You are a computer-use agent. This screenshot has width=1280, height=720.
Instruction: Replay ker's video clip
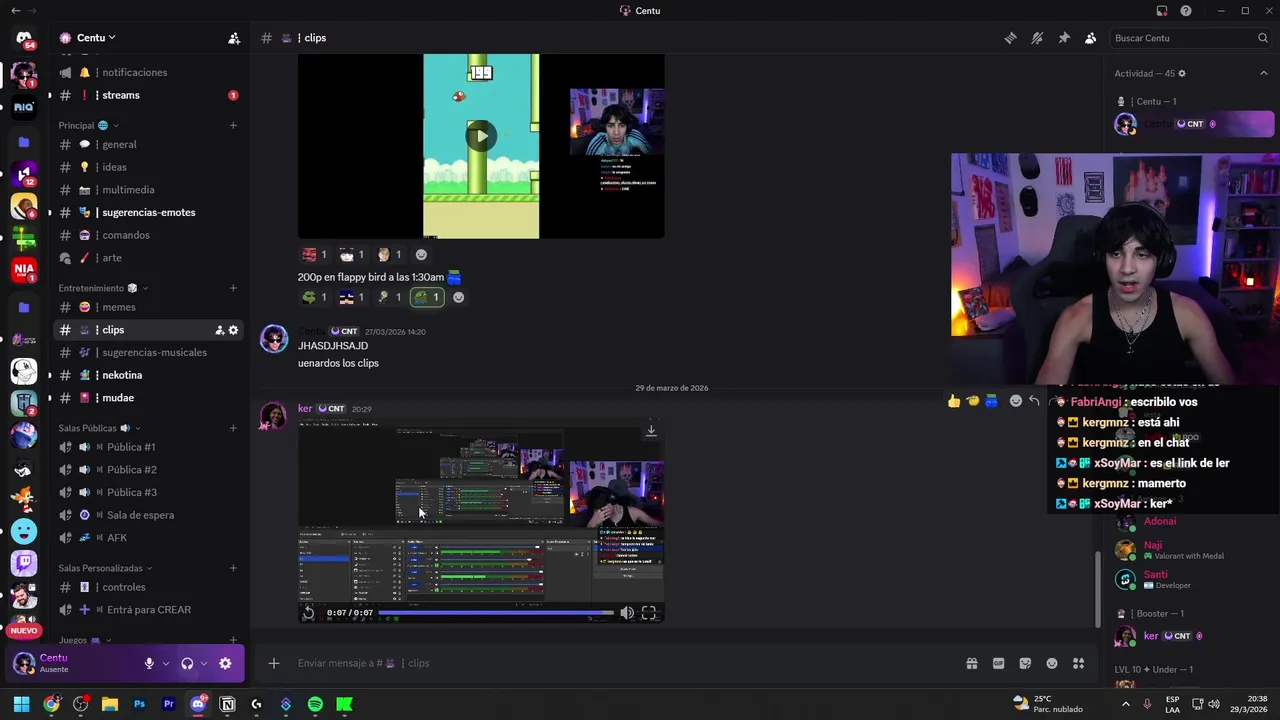[309, 613]
